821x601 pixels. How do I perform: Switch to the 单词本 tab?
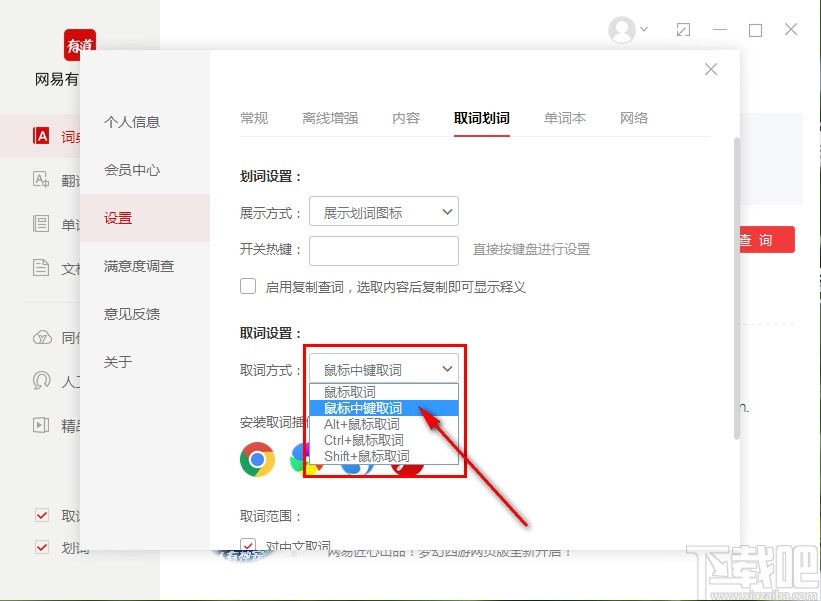tap(564, 118)
